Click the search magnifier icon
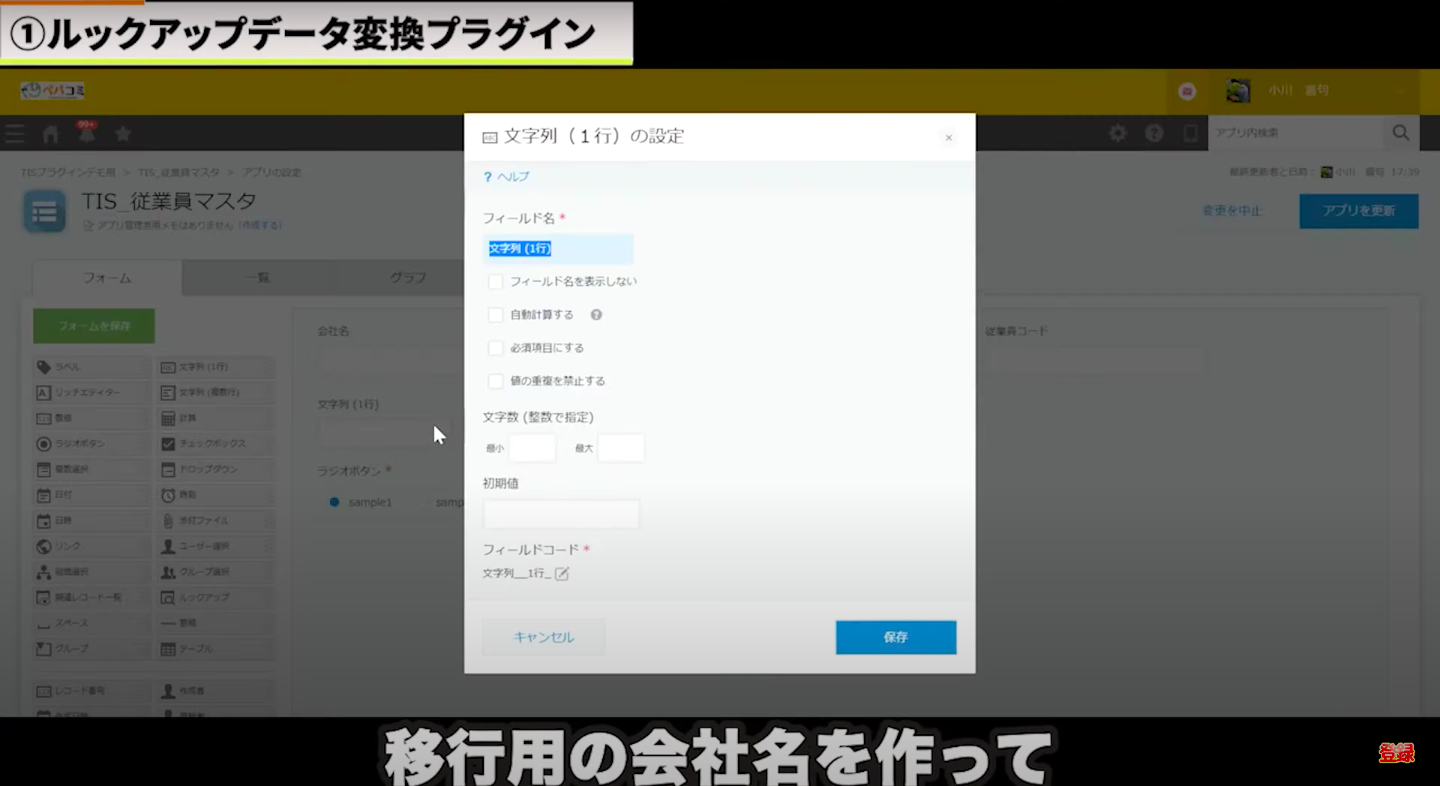Viewport: 1440px width, 786px height. point(1400,133)
